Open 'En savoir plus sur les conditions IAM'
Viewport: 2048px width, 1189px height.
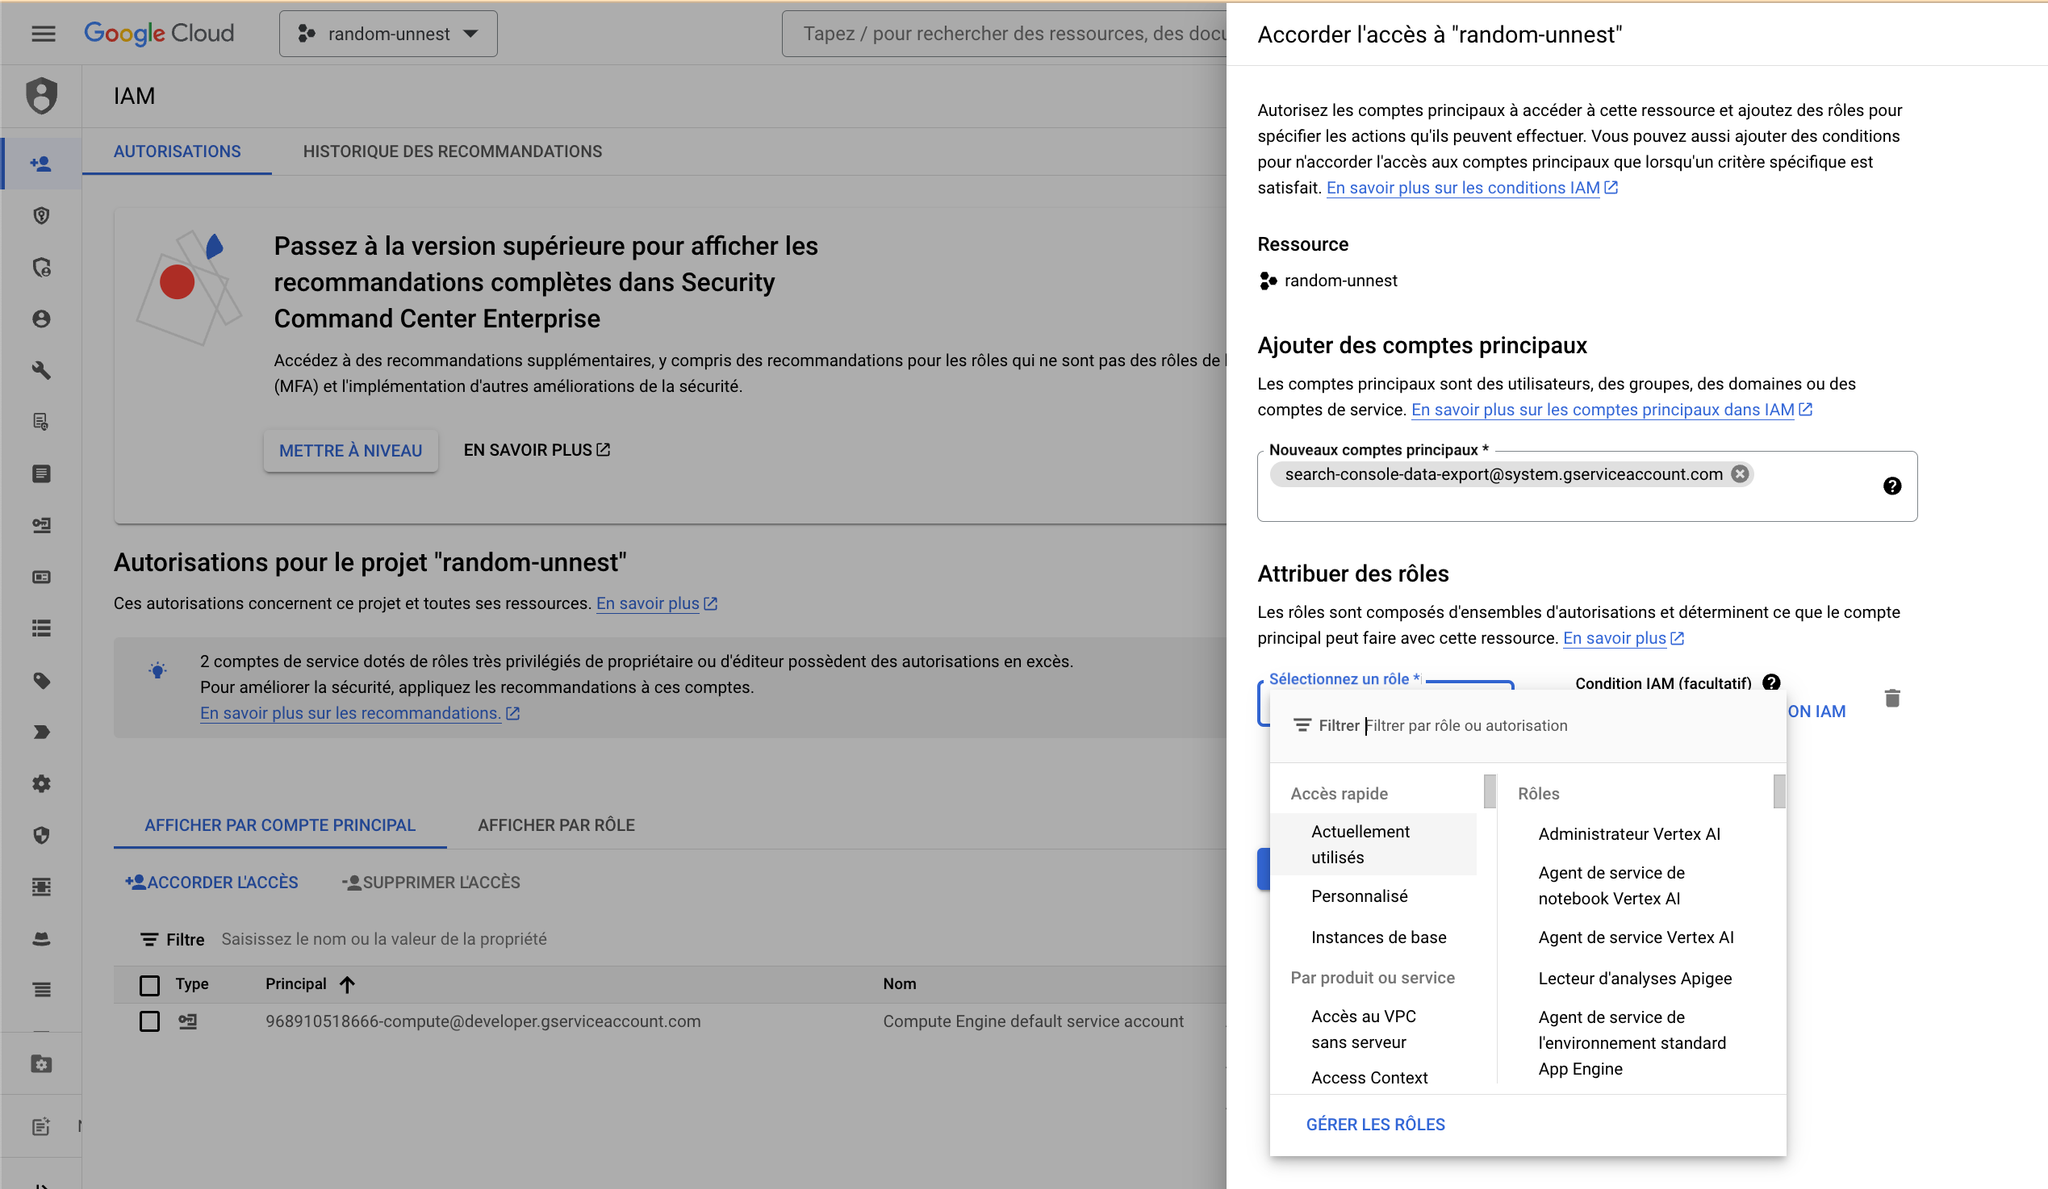click(x=1472, y=188)
